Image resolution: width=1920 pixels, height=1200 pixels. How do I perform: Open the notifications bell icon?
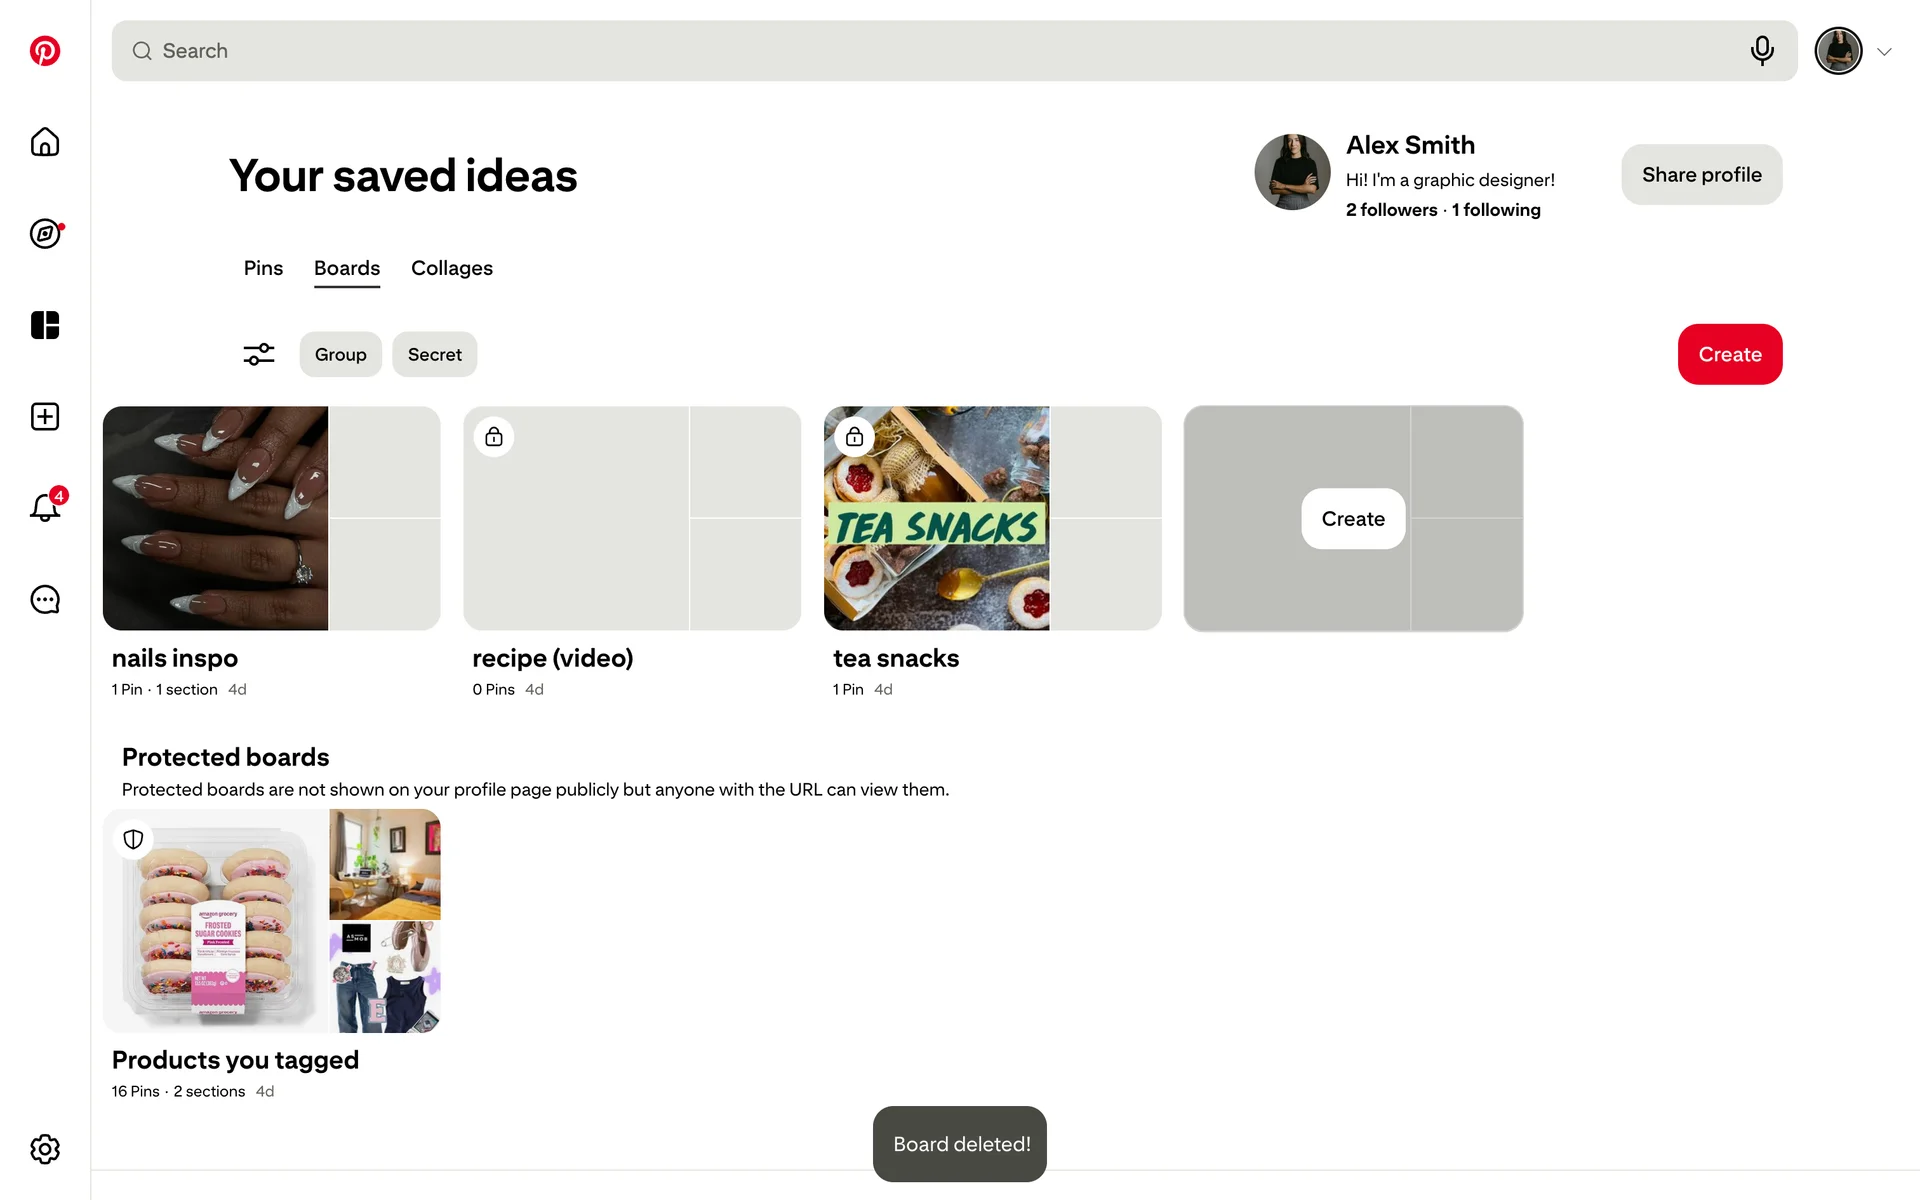pos(45,508)
